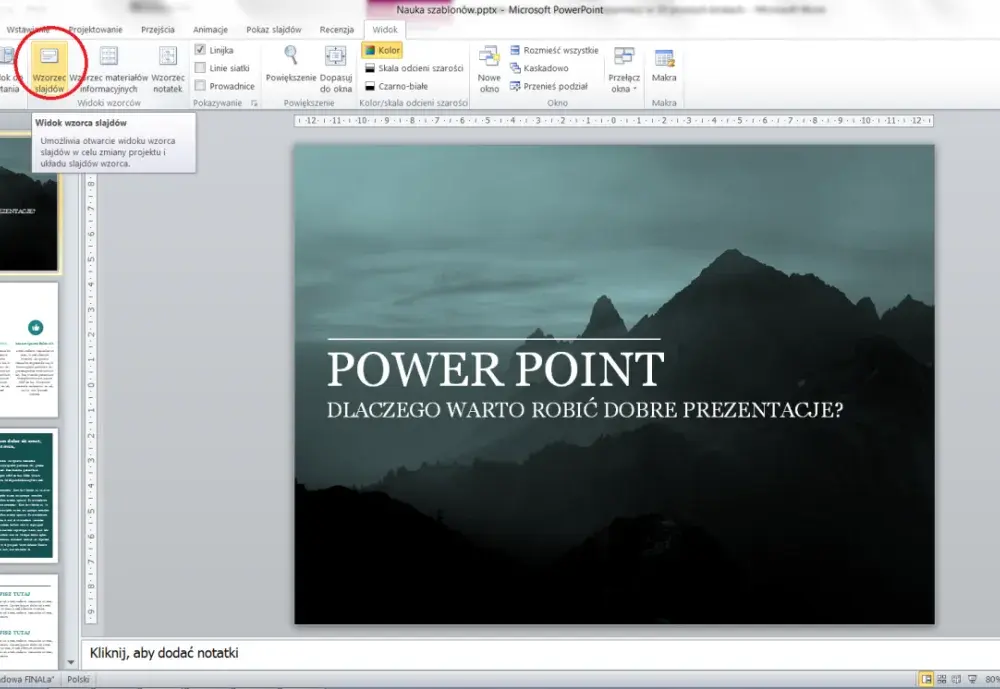Click Dopasuj do okna icon

[335, 56]
